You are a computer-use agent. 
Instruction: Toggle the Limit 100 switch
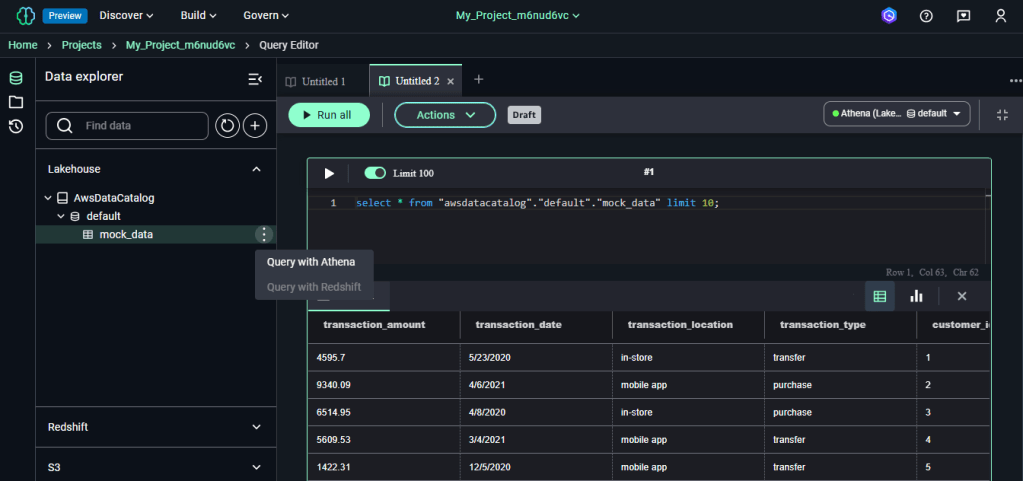(375, 173)
